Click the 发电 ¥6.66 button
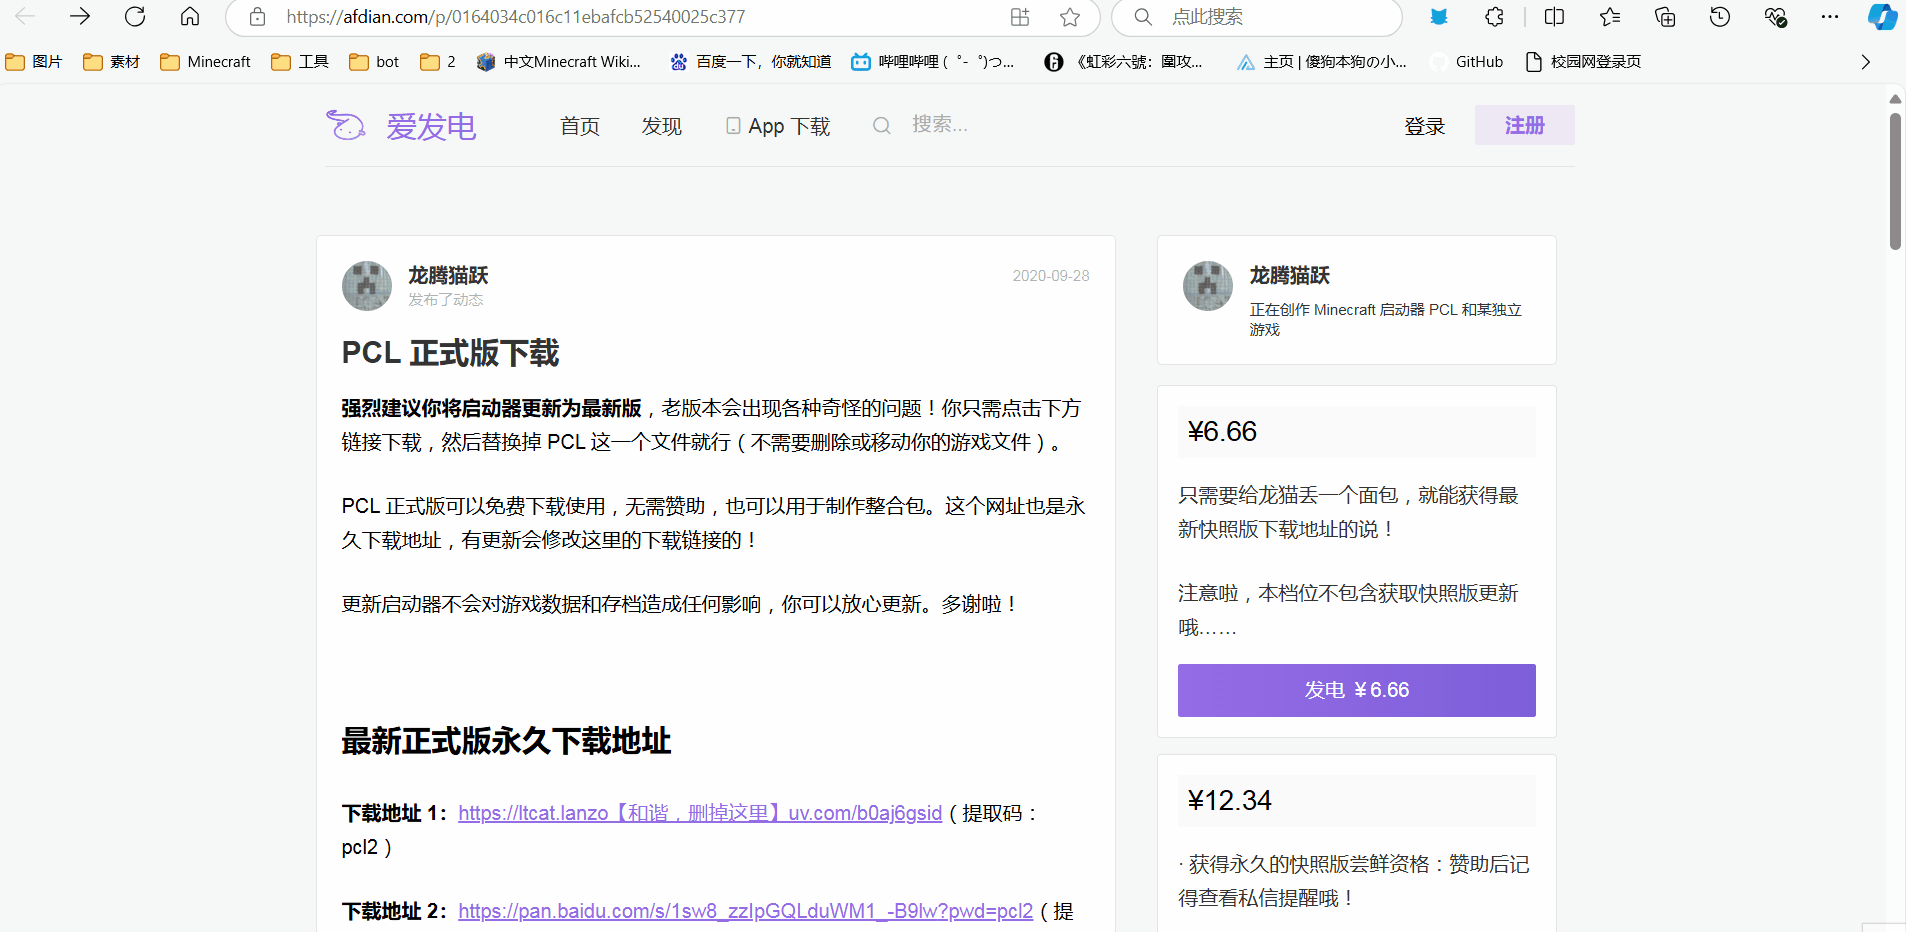The height and width of the screenshot is (932, 1906). tap(1356, 690)
